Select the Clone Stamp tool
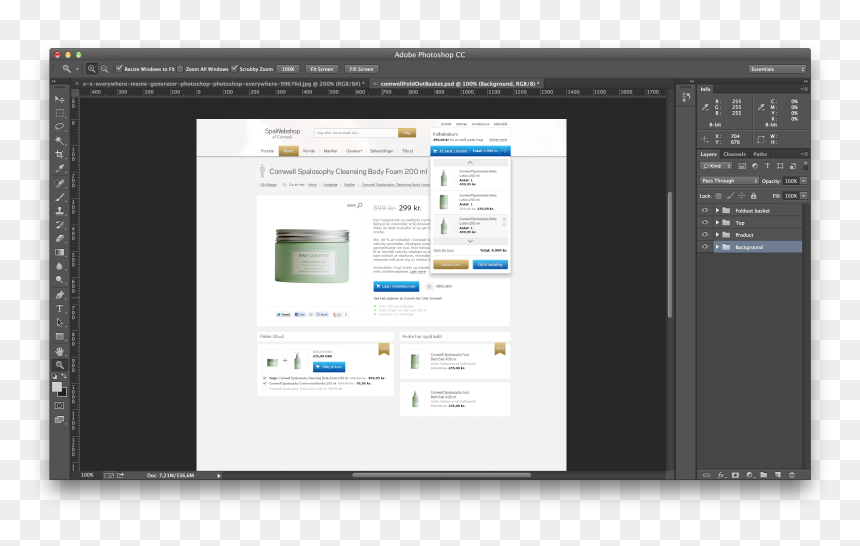This screenshot has height=546, width=860. coord(59,211)
